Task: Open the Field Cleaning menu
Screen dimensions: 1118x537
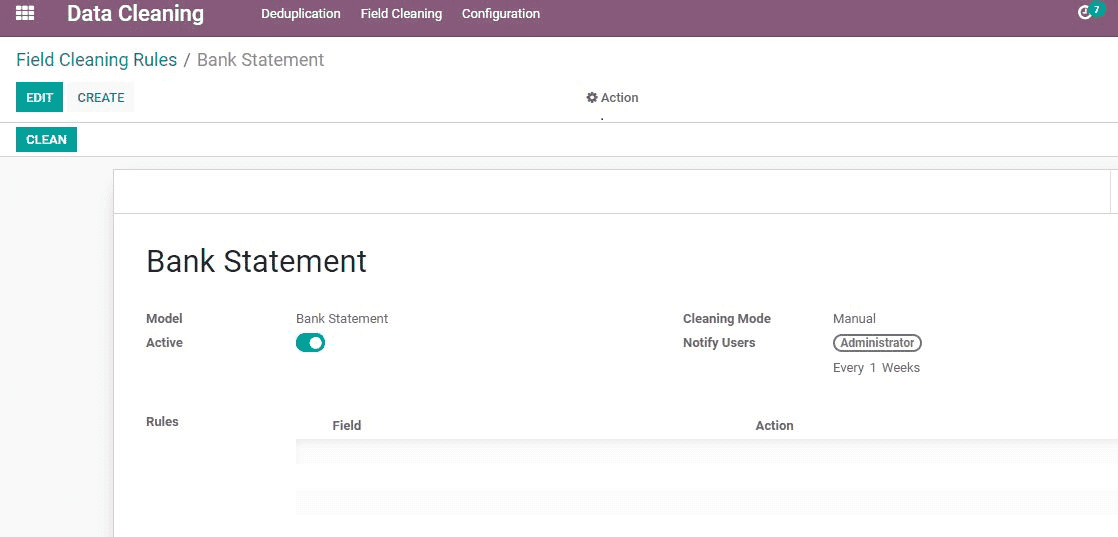Action: (401, 14)
